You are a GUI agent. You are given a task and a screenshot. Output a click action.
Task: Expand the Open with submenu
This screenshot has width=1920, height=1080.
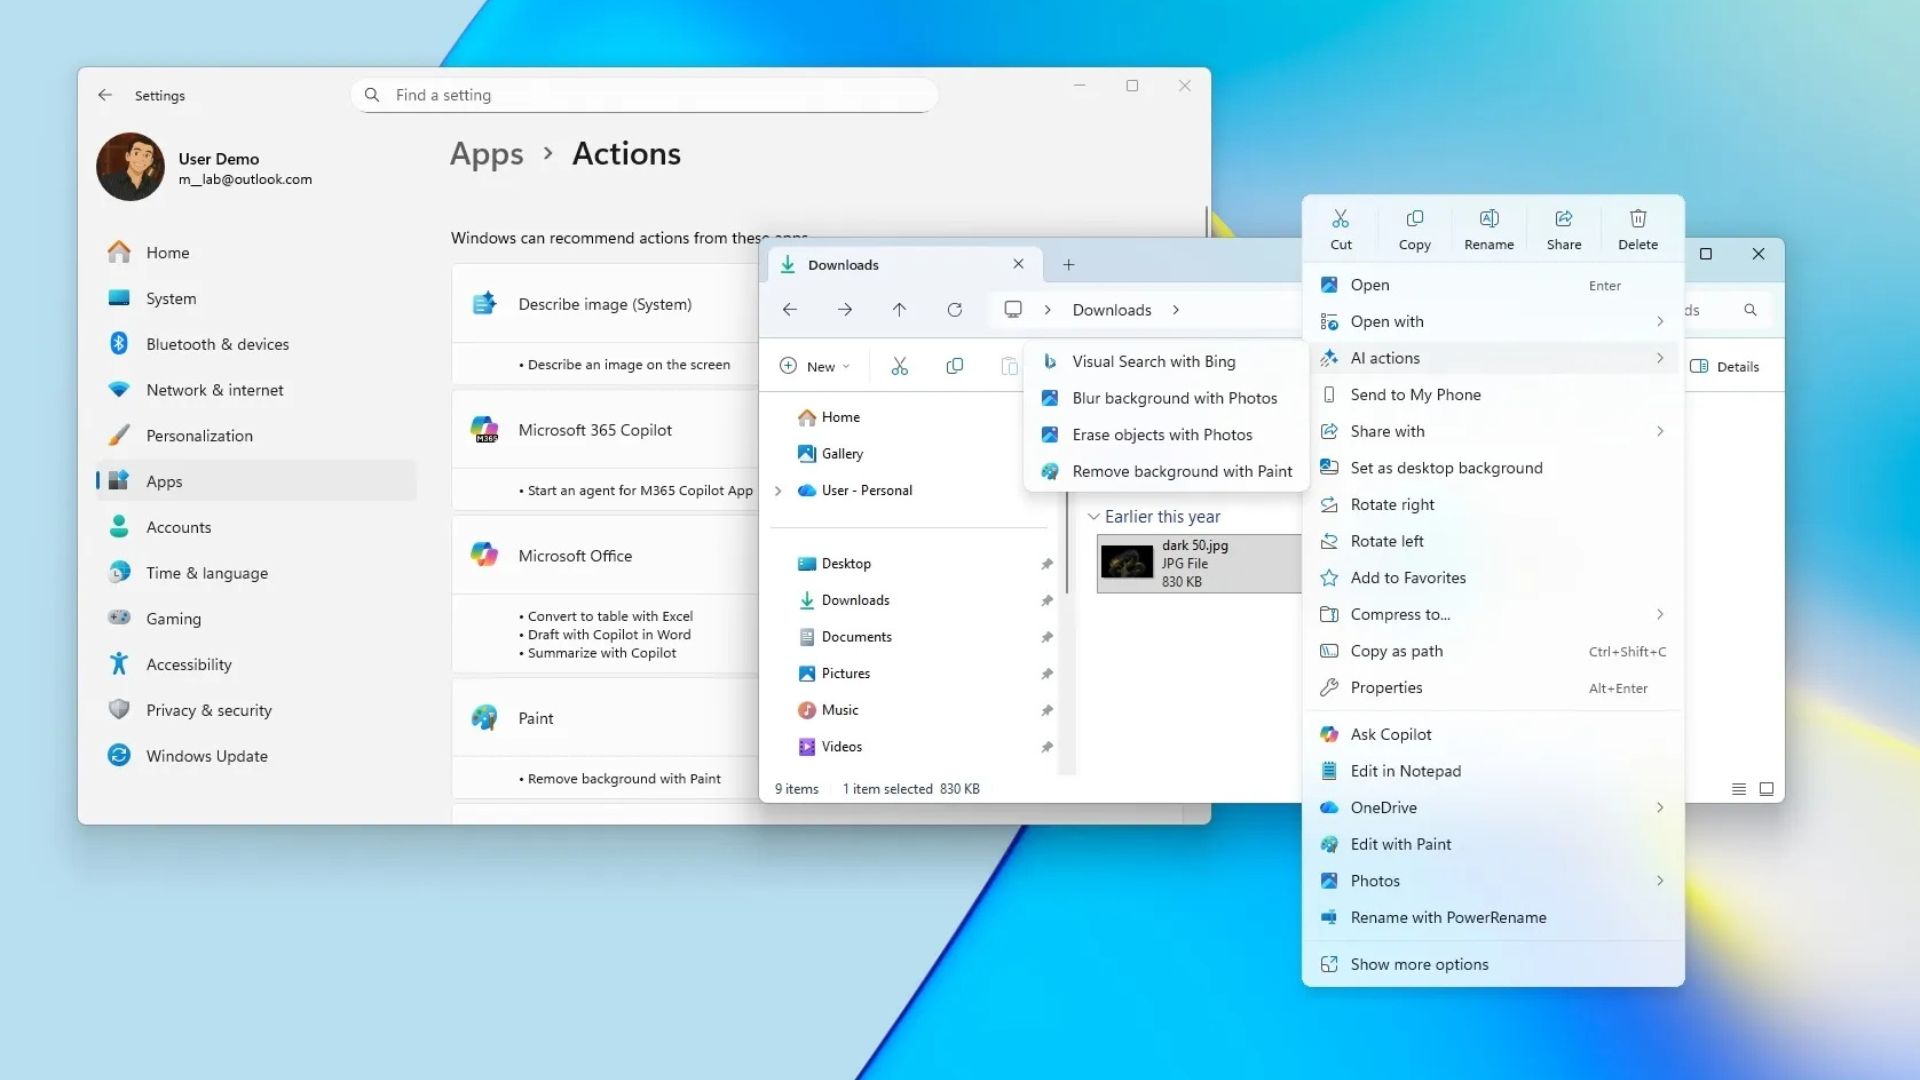[x=1659, y=321]
